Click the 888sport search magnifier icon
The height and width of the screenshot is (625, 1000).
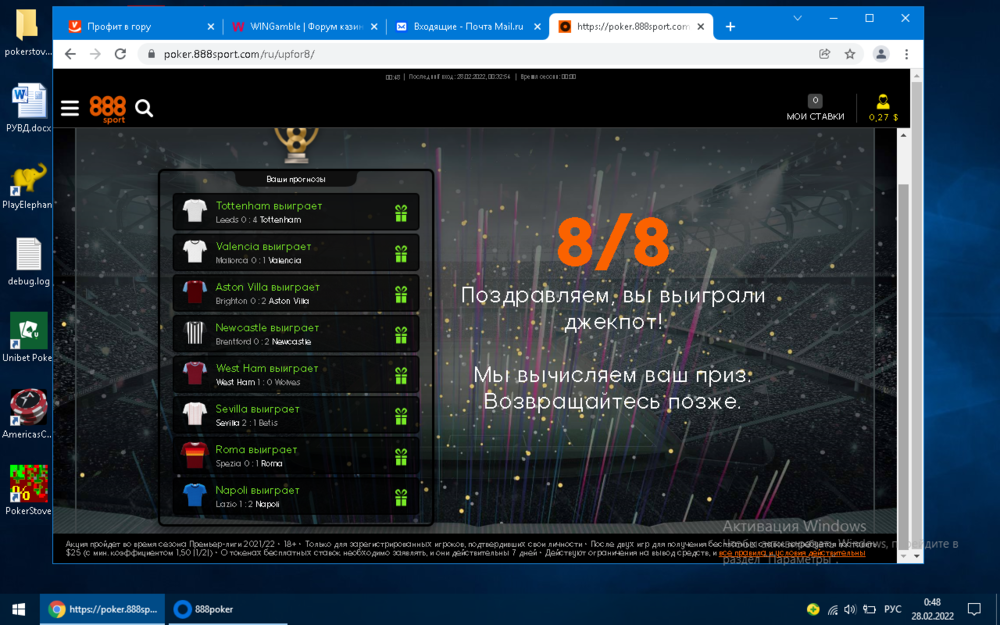(144, 108)
